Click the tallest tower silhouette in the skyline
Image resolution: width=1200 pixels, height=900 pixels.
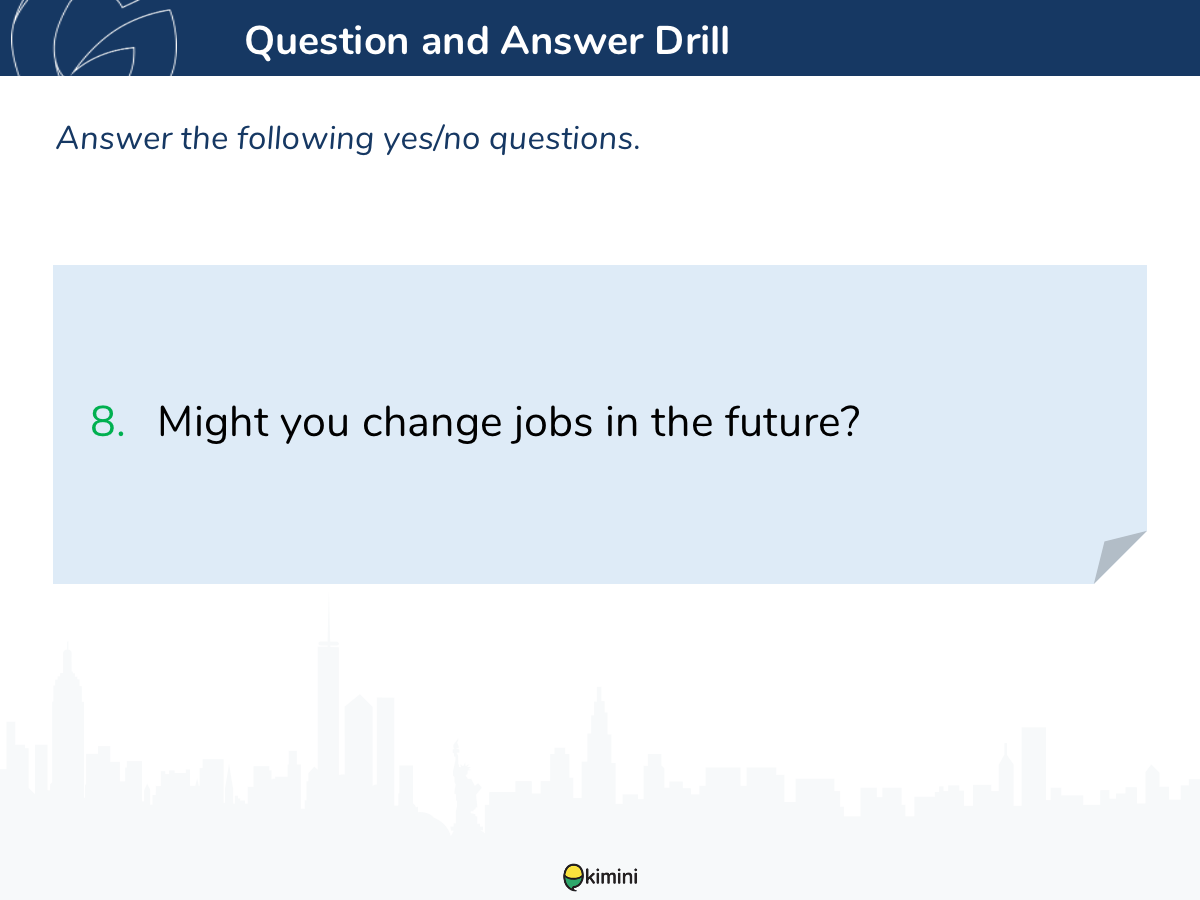(327, 700)
